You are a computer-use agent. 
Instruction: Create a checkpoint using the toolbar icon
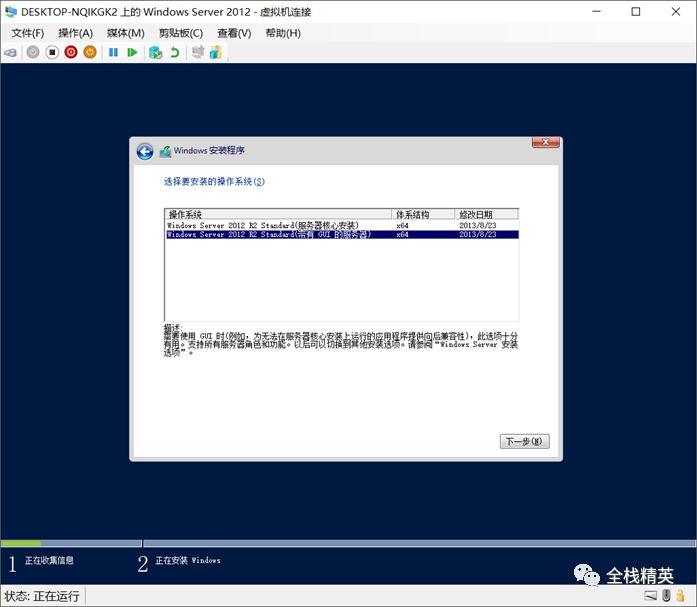coord(155,52)
